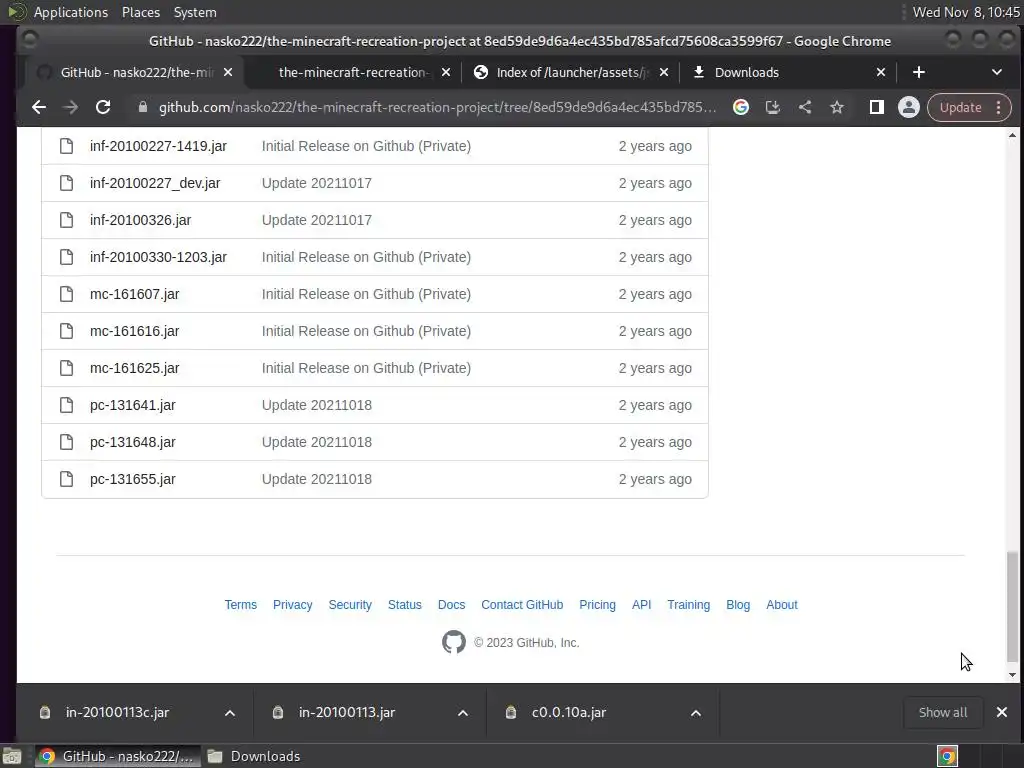Click the file icon beside pc-131655.jar
1024x768 pixels.
click(67, 479)
